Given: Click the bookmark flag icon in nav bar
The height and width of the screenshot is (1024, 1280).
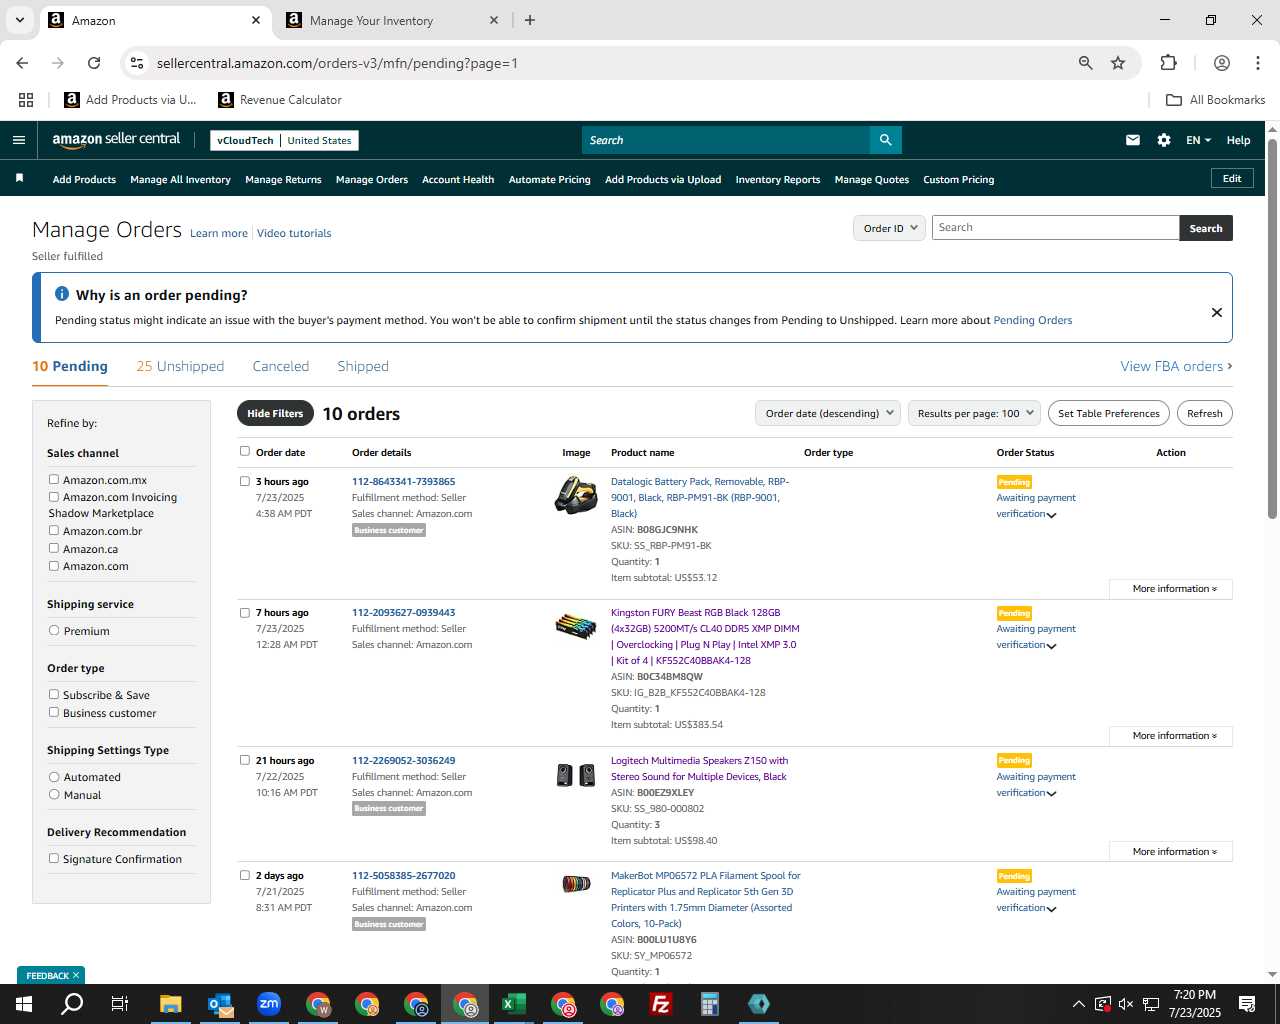Looking at the screenshot, I should tap(19, 178).
